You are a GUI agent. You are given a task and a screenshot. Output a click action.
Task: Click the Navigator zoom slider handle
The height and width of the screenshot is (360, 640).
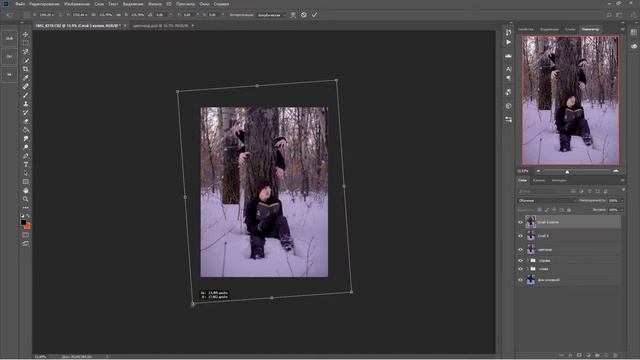pyautogui.click(x=567, y=172)
